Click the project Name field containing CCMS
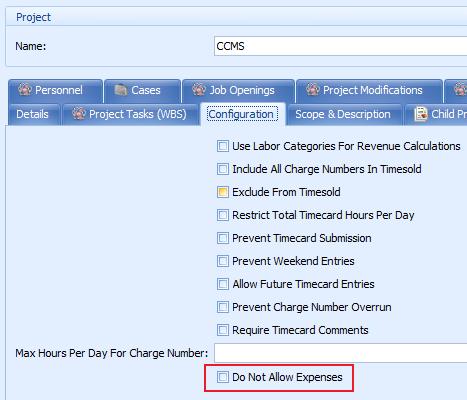467x400 pixels. click(340, 46)
